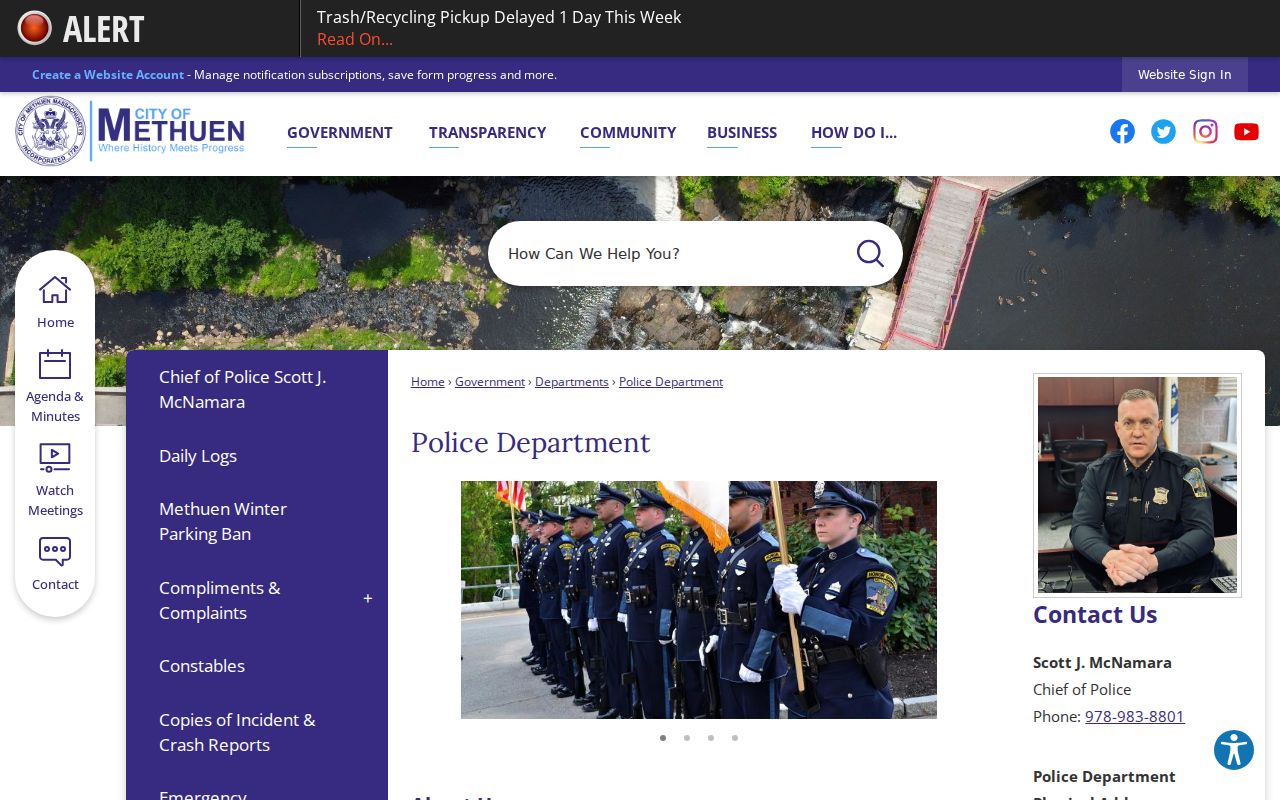Click the red ALERT indicator icon
1280x800 pixels.
click(x=35, y=28)
